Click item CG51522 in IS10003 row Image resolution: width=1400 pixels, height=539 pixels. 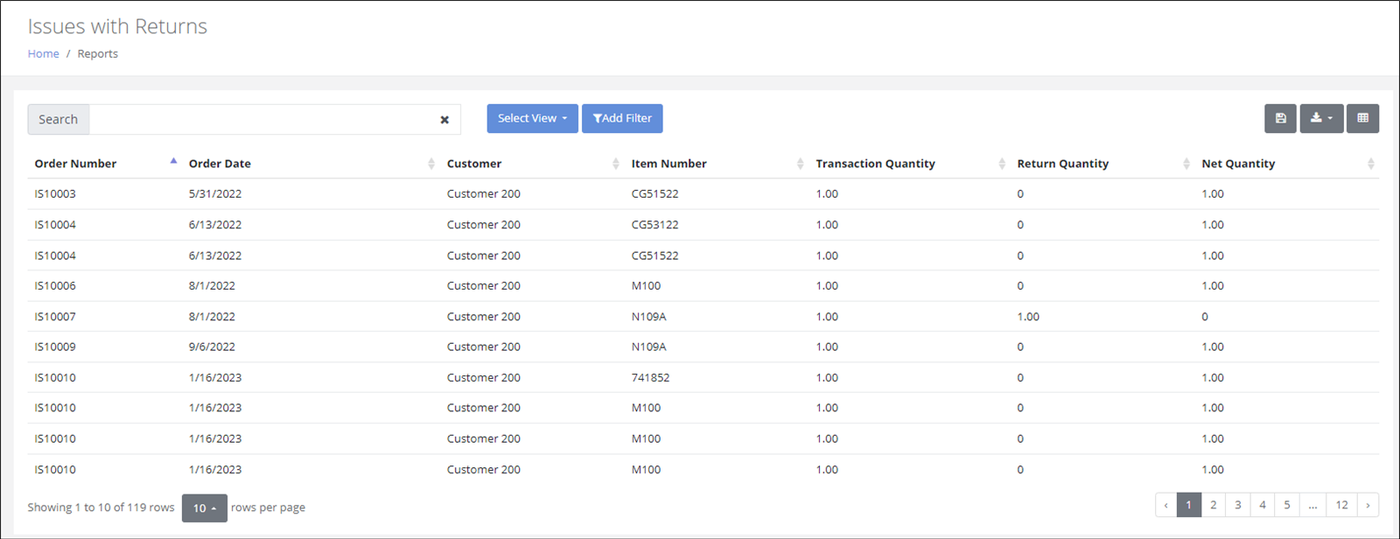(655, 194)
